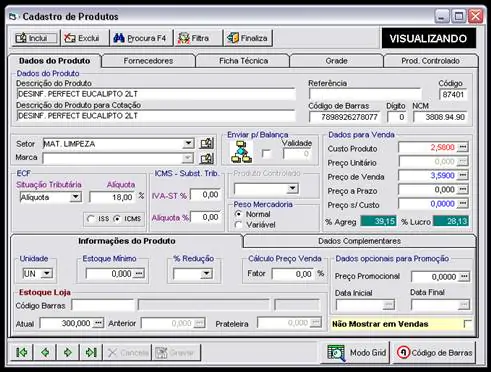Open ellipsis button beside Preço s/ Custo
This screenshot has width=491, height=372.
463,204
